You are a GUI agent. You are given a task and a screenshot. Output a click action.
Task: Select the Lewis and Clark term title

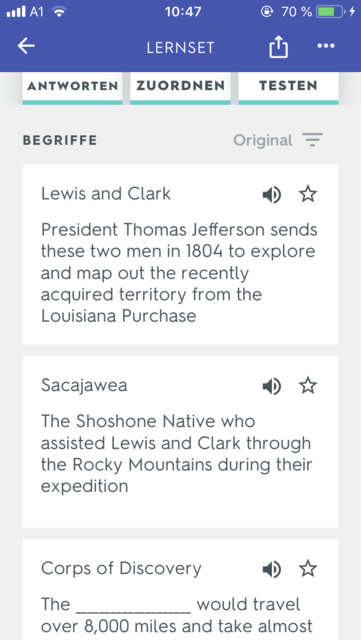[106, 194]
